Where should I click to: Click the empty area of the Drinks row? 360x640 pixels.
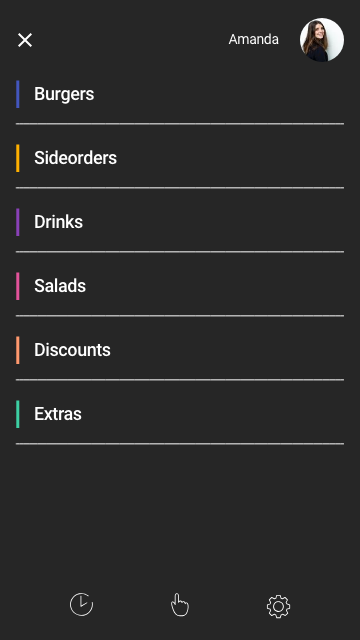pos(212,222)
